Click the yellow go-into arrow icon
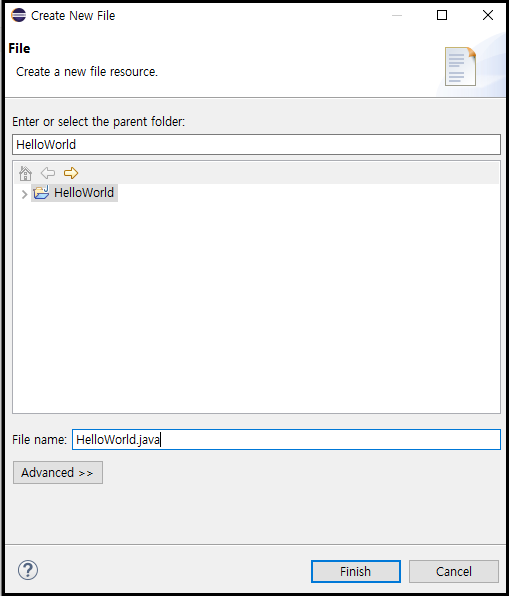509x596 pixels. (71, 173)
